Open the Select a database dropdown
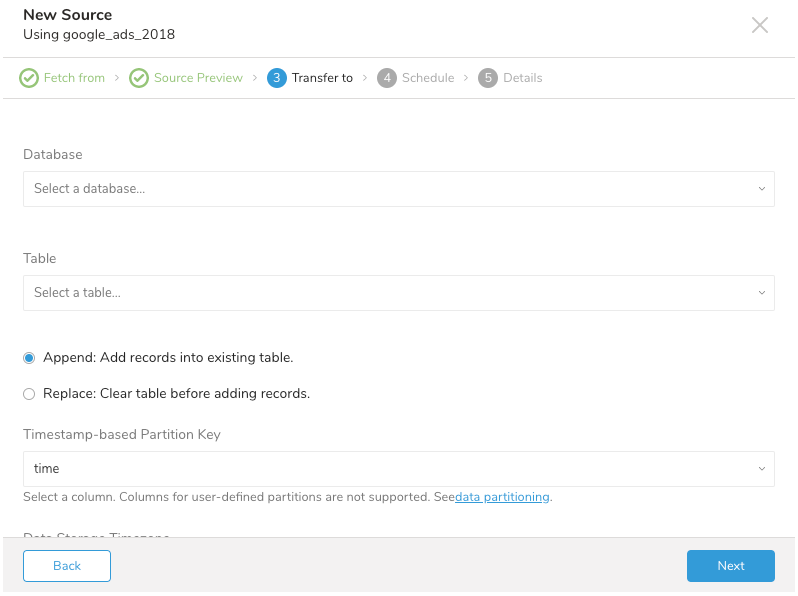 coord(398,189)
